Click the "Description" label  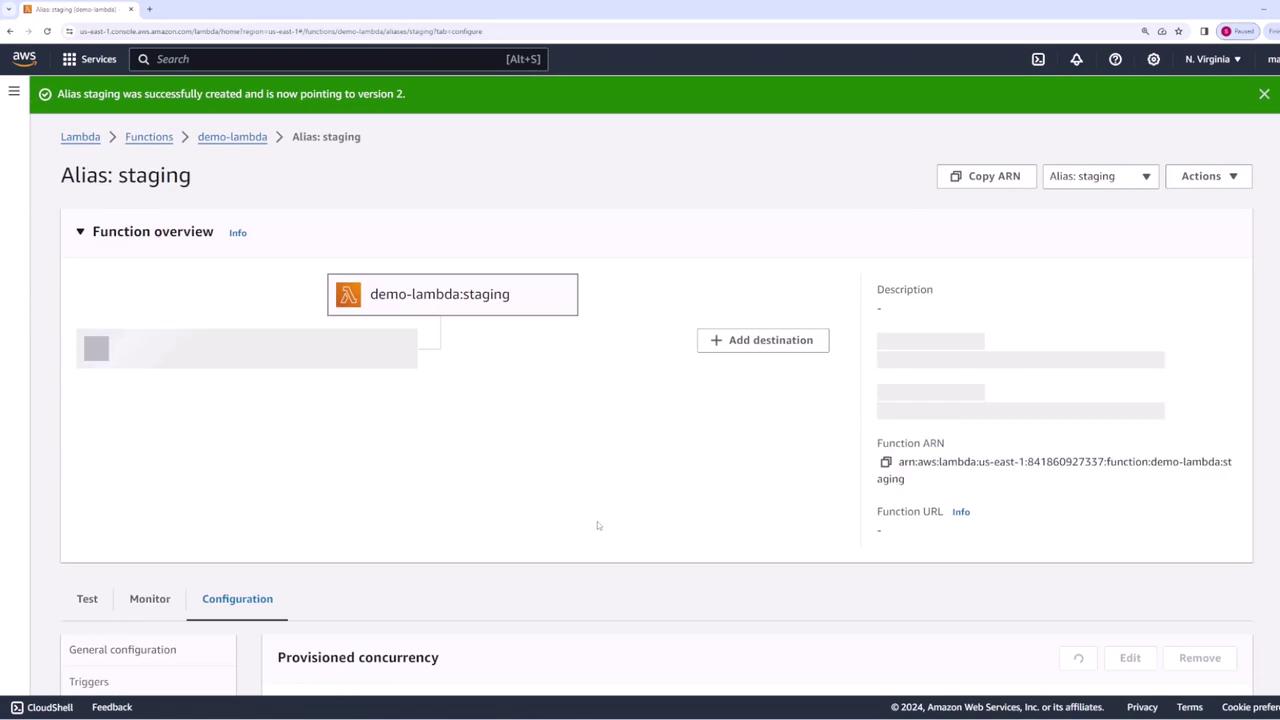click(905, 290)
